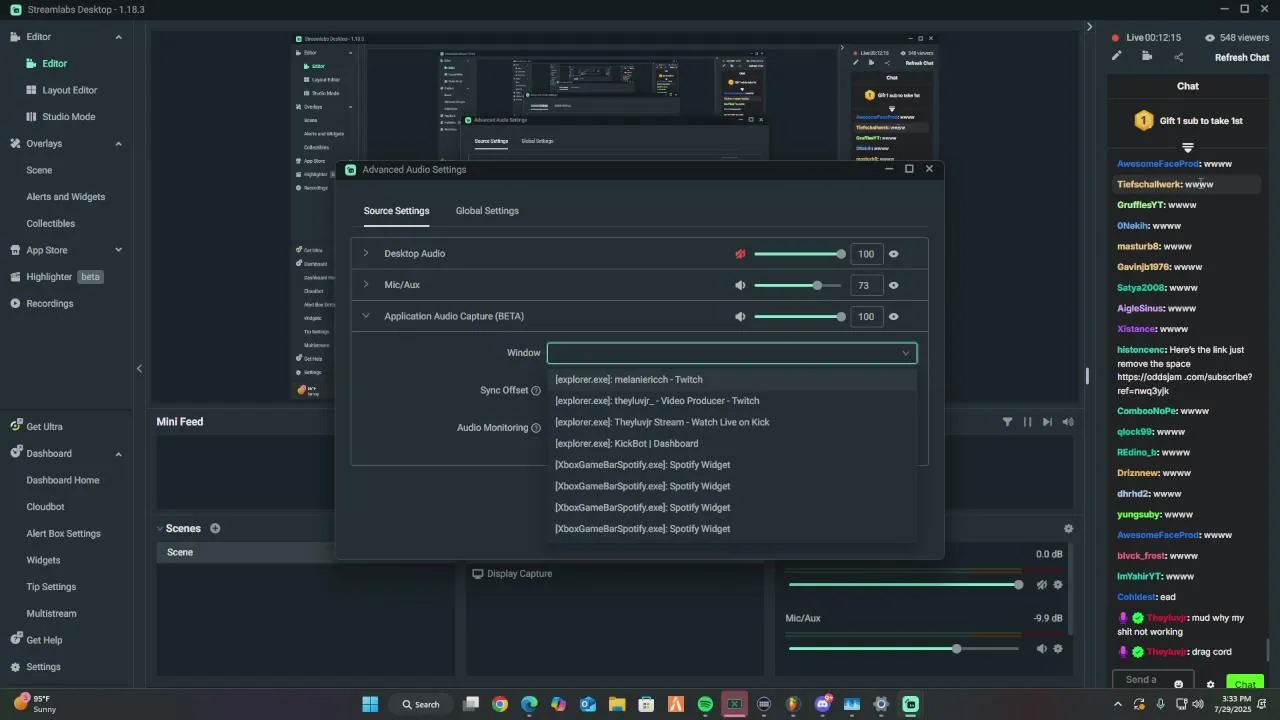
Task: Collapse the Overlays sidebar section
Action: pyautogui.click(x=118, y=144)
